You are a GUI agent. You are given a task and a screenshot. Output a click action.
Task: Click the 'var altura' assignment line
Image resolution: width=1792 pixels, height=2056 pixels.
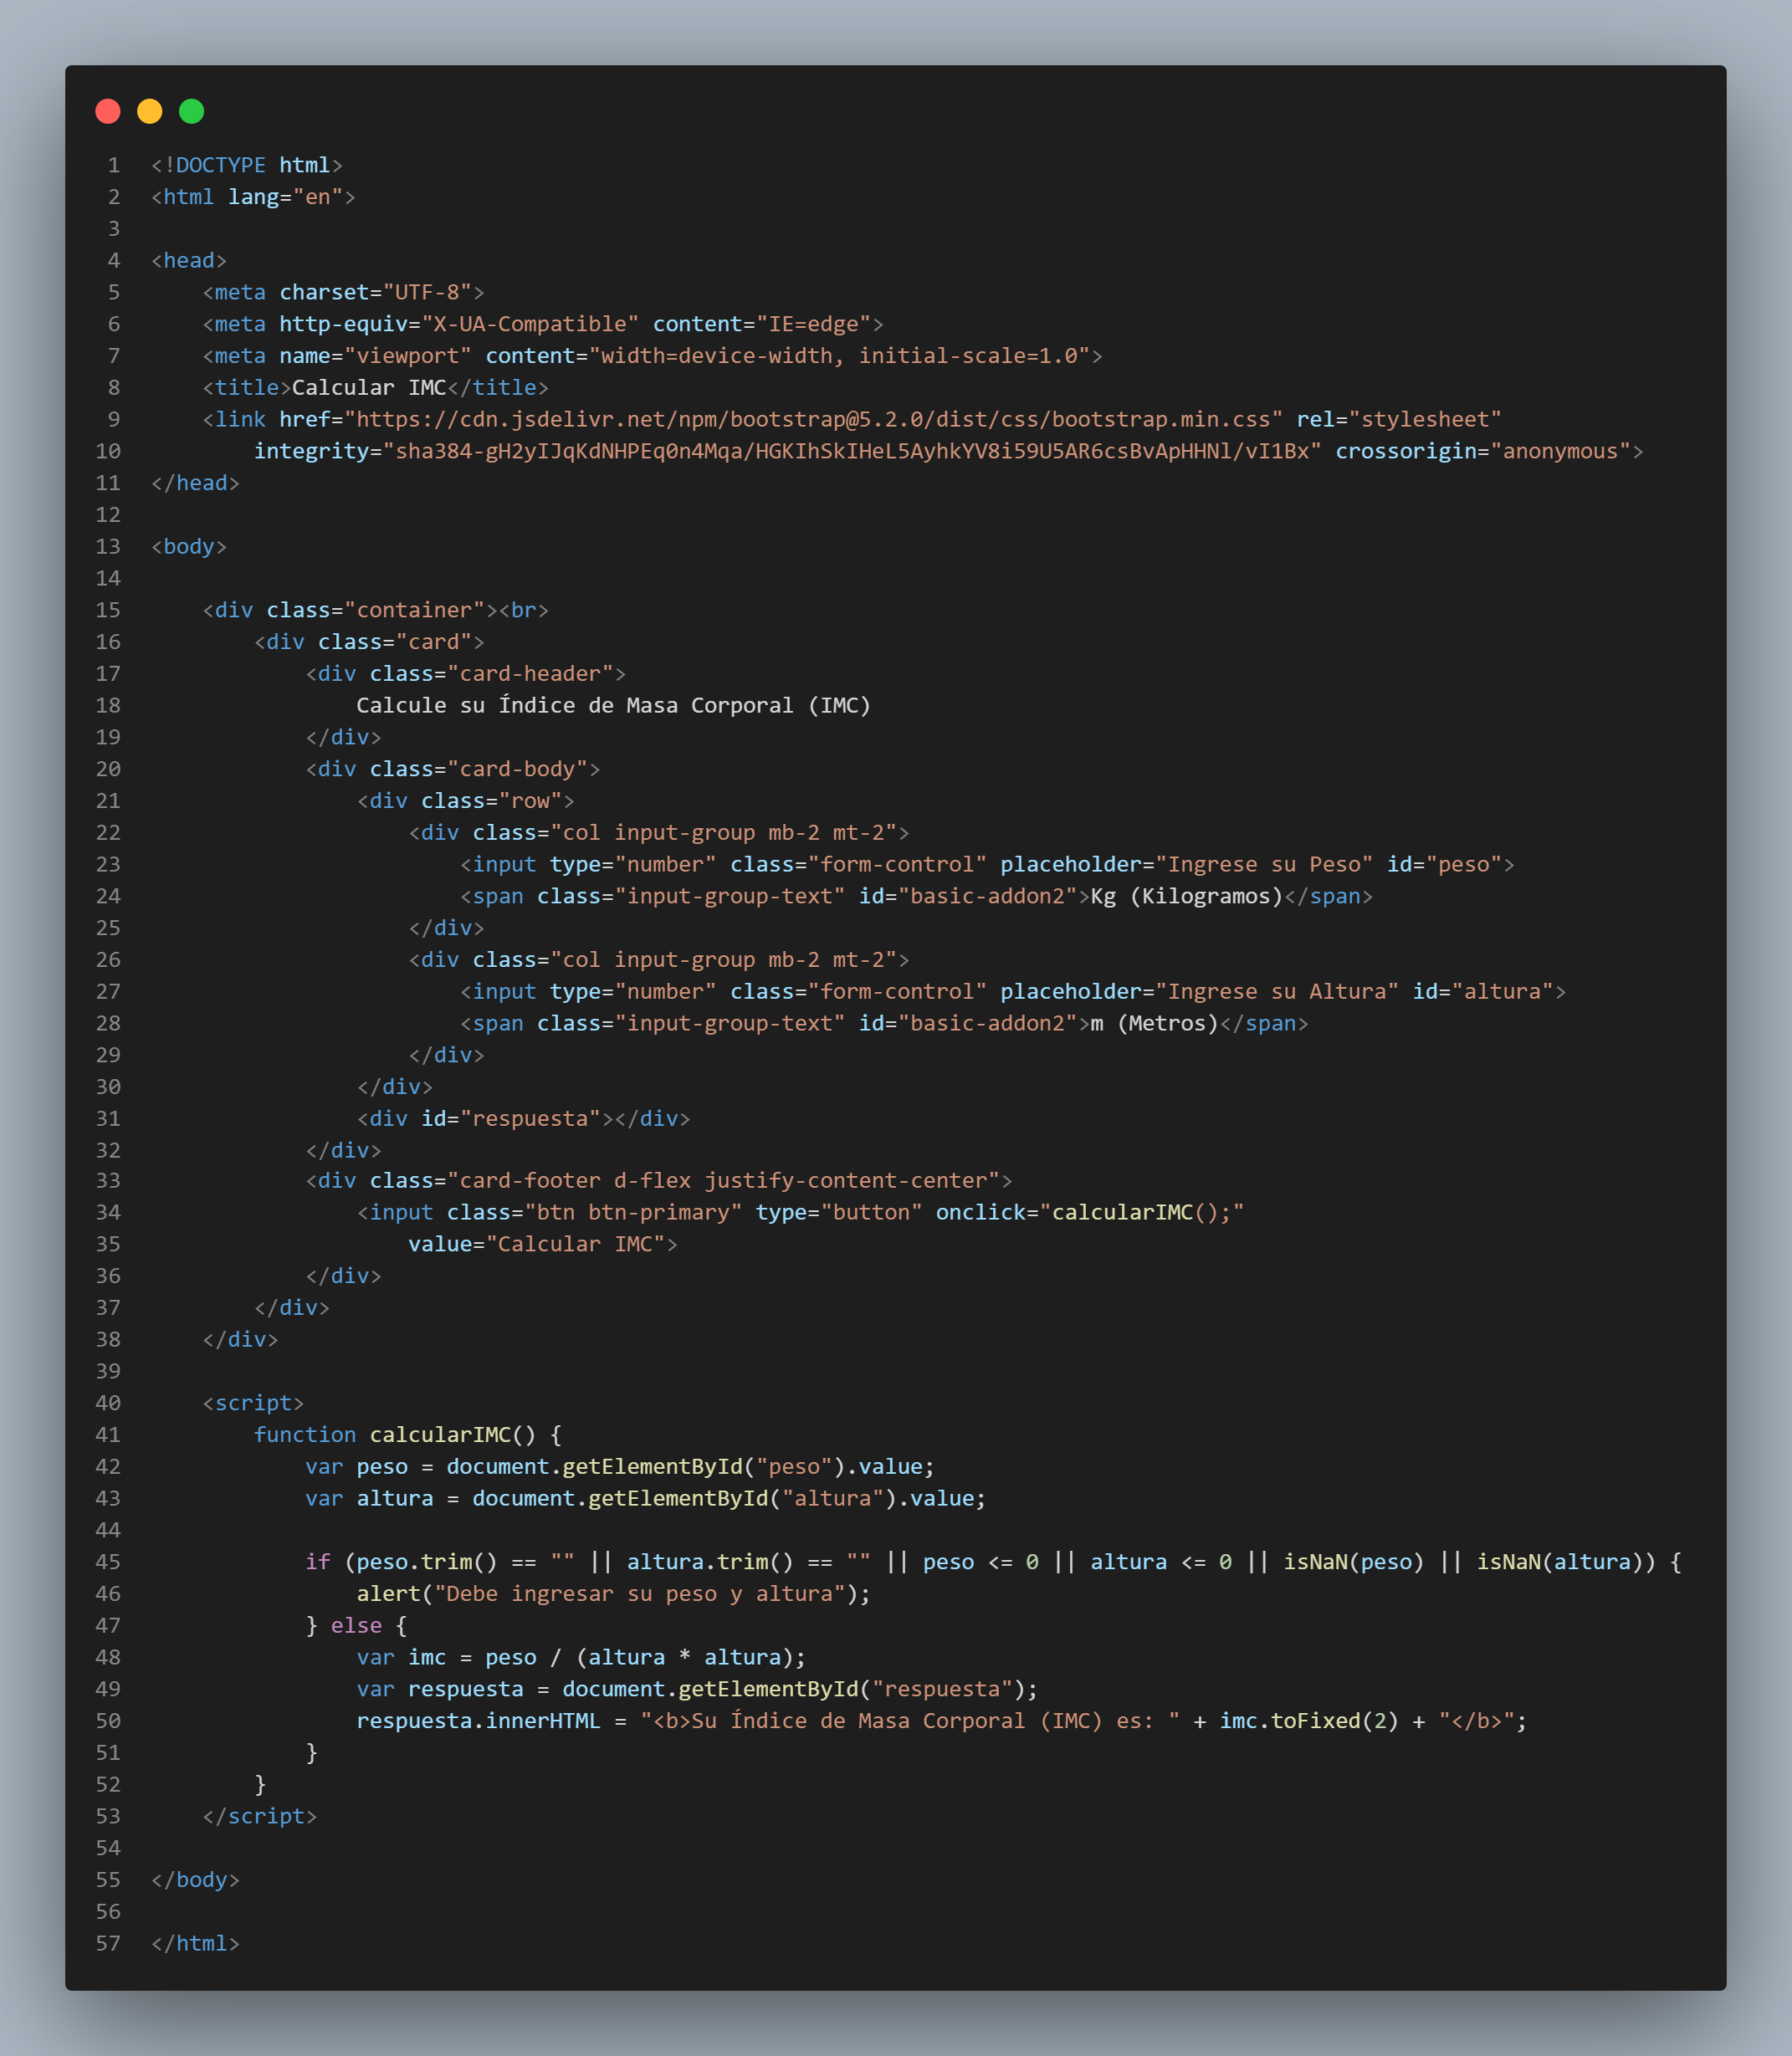point(646,1499)
